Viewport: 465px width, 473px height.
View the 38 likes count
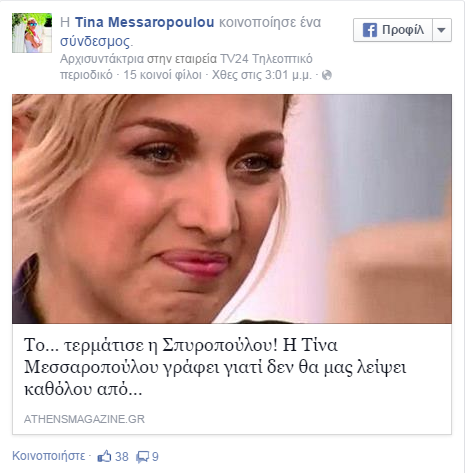coord(122,457)
